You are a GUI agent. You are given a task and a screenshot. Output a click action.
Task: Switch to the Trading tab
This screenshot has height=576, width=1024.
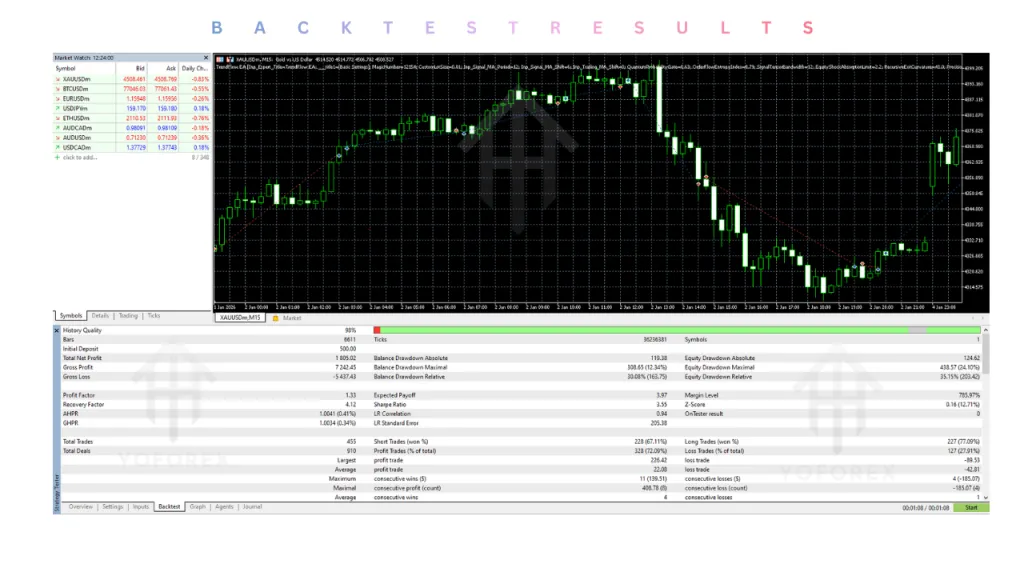click(x=128, y=316)
